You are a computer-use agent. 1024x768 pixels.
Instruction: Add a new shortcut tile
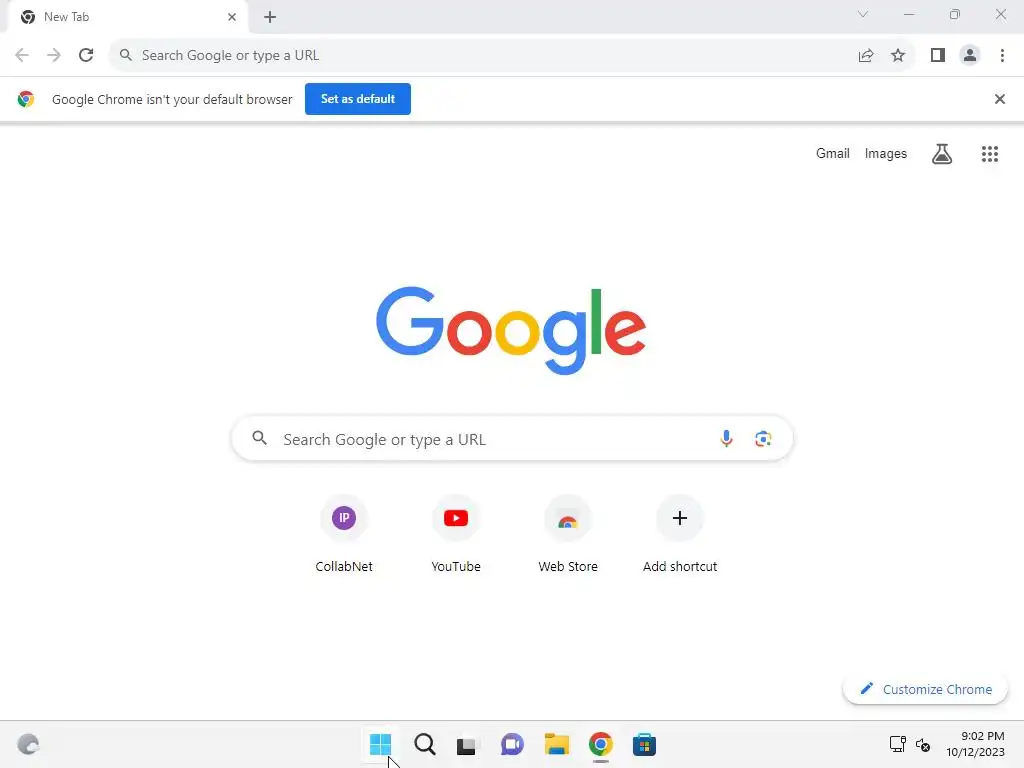680,536
